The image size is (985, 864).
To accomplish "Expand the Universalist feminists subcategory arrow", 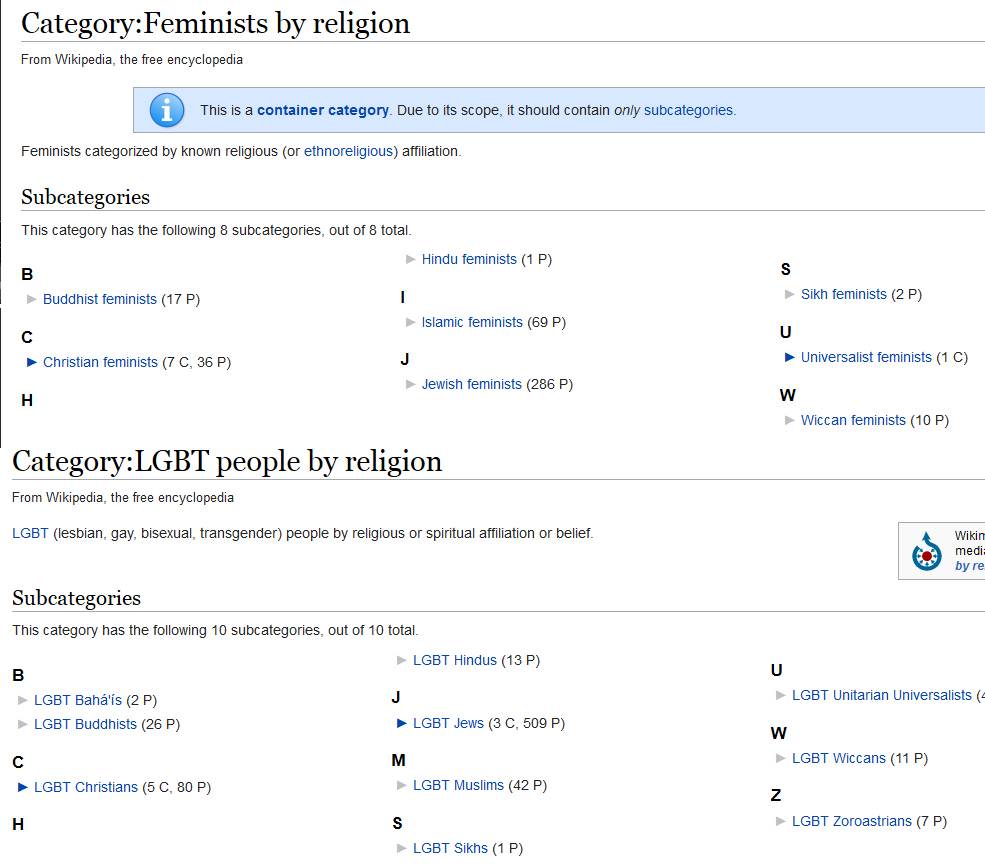I will pos(790,357).
